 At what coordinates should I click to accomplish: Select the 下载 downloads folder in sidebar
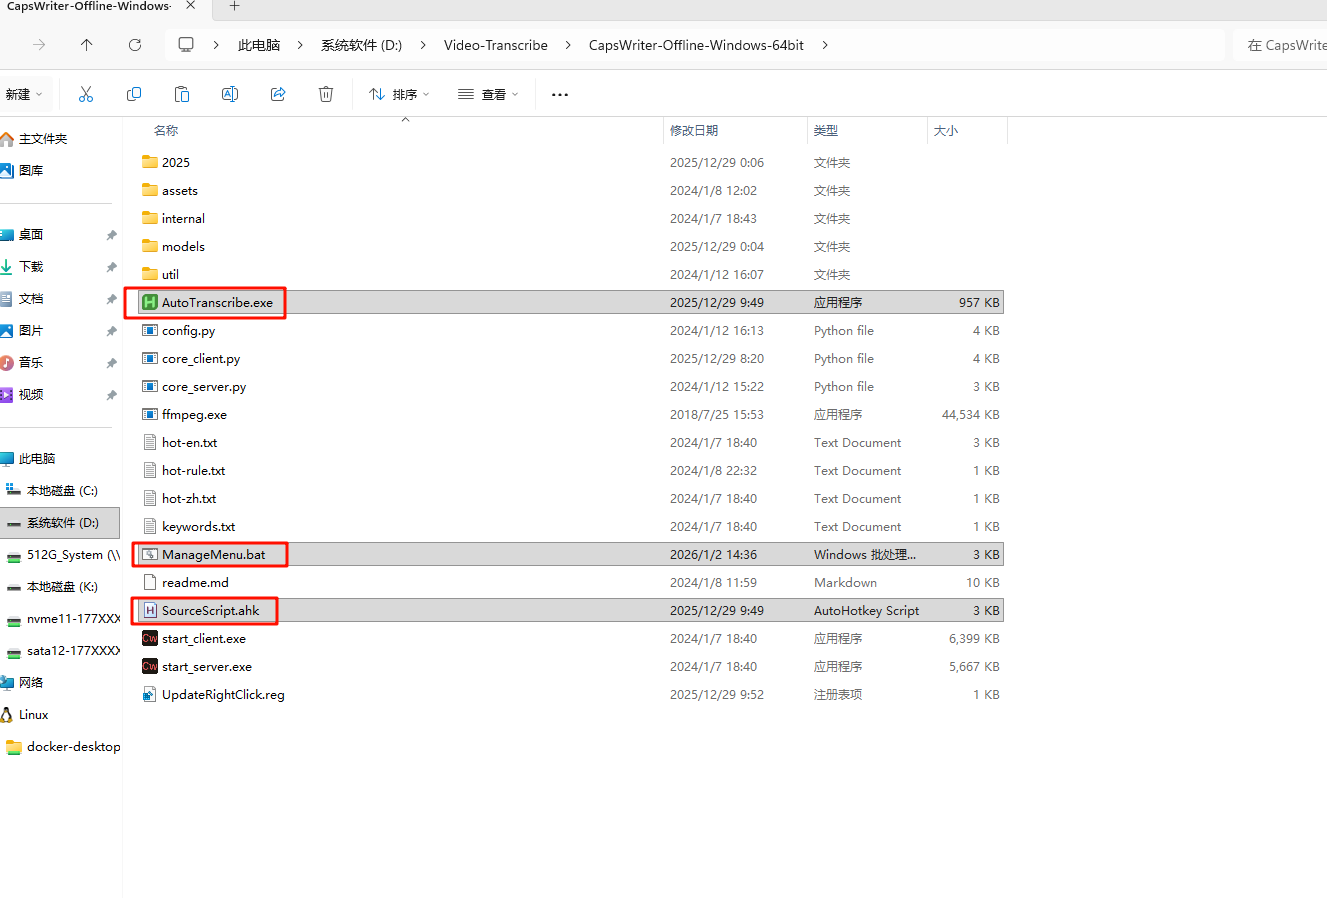(31, 267)
